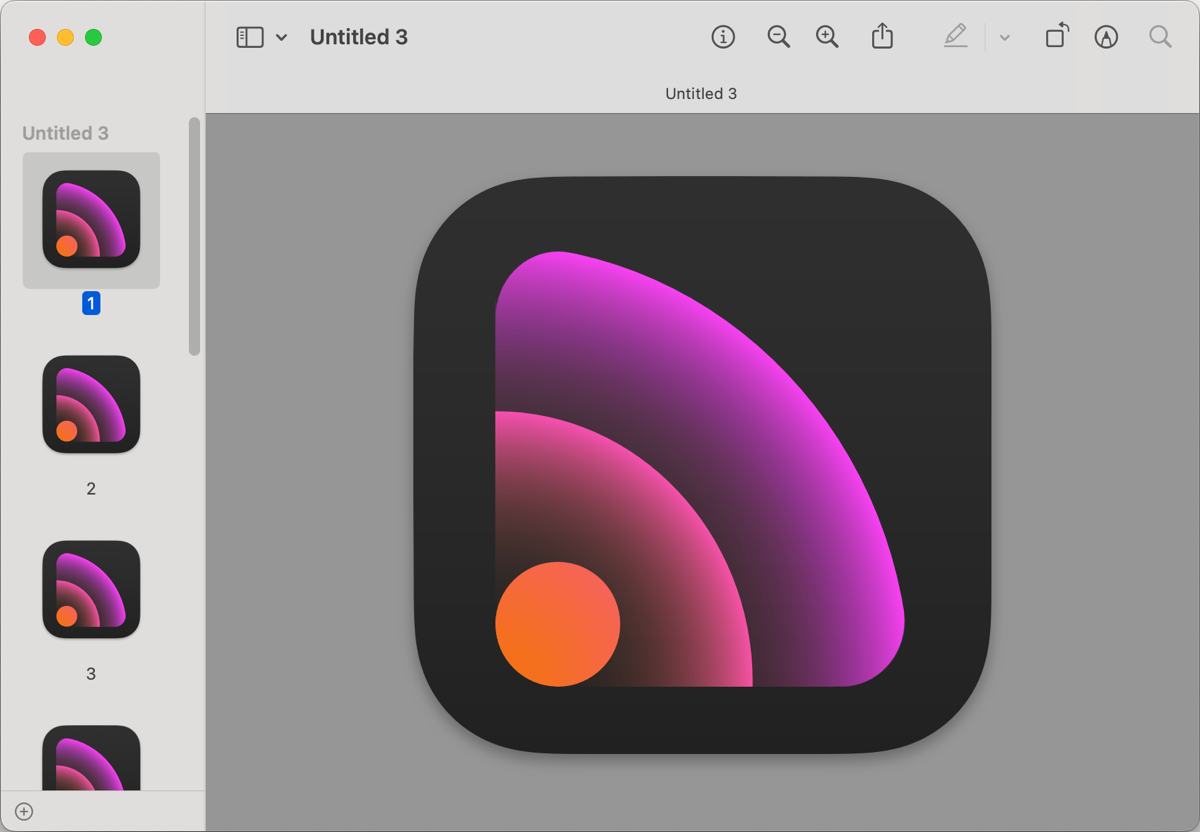
Task: Open highlight color dropdown arrow
Action: (1005, 38)
